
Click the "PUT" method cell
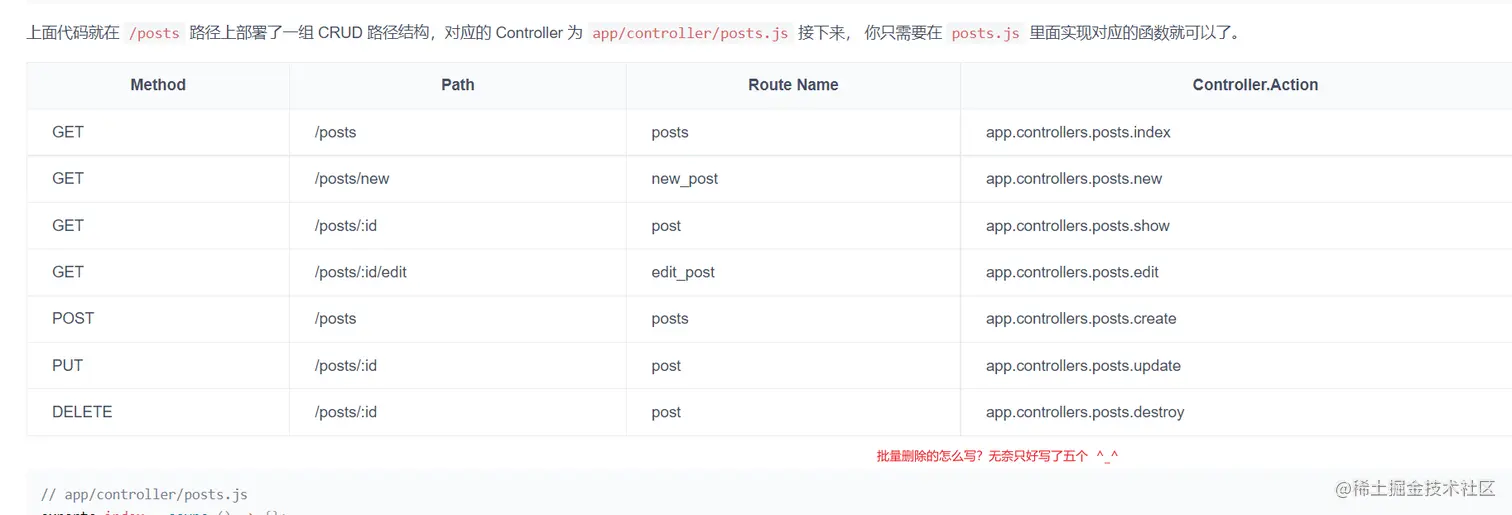[67, 366]
